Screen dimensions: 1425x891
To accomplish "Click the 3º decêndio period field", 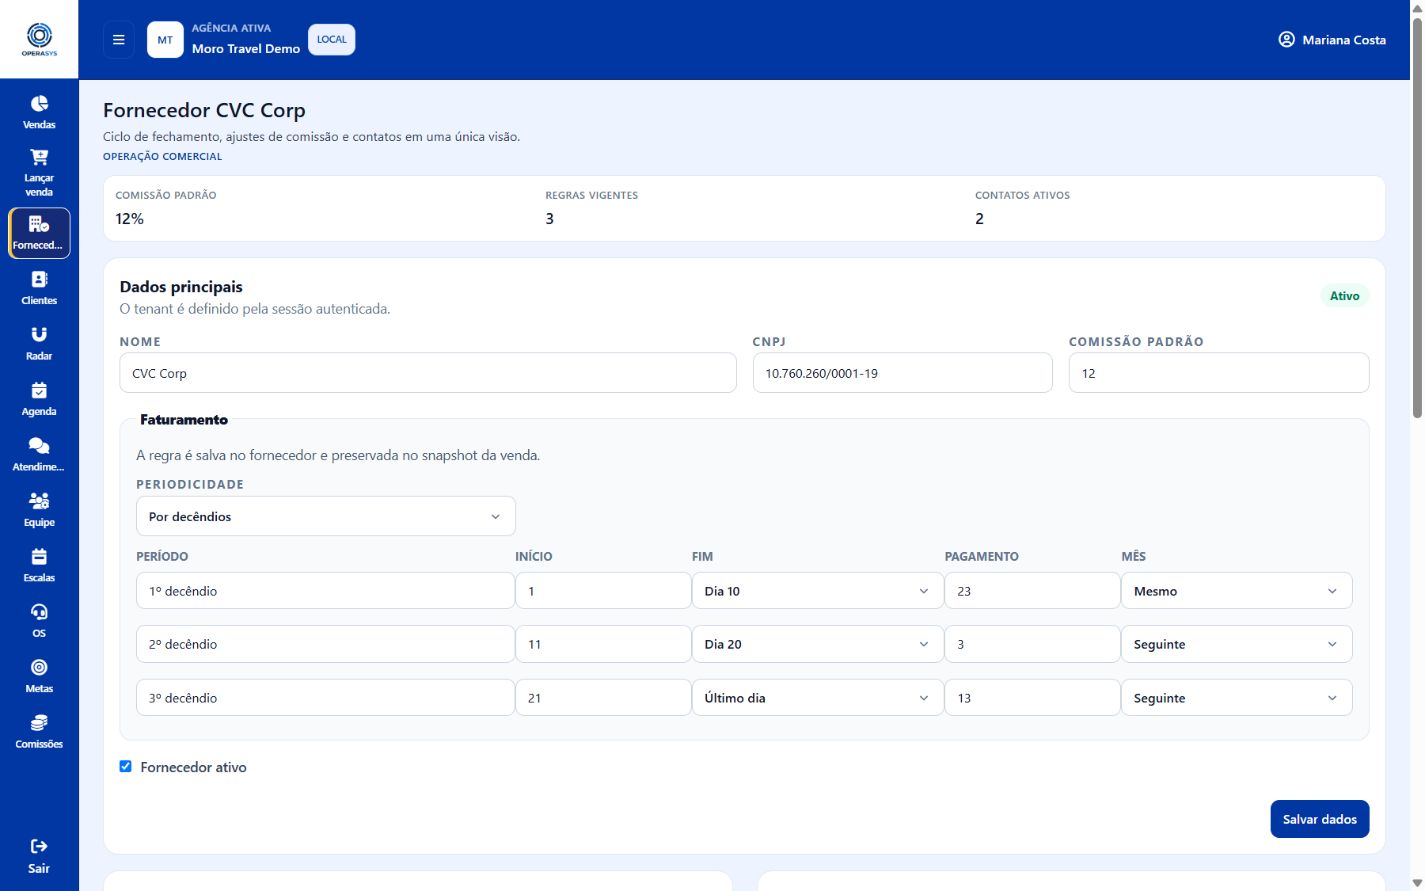I will pyautogui.click(x=326, y=698).
